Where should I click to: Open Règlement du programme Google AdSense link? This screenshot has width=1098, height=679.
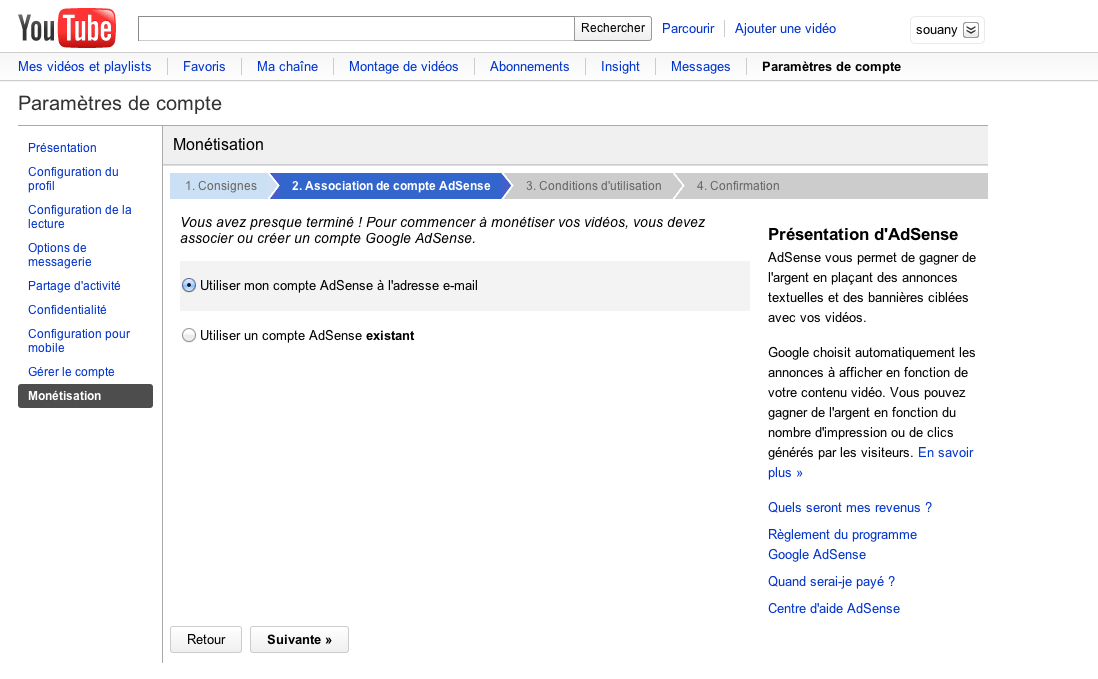pyautogui.click(x=842, y=544)
